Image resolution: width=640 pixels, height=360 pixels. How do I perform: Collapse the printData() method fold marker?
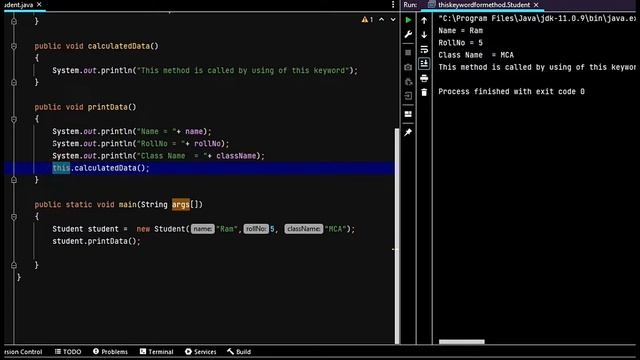[x=14, y=120]
